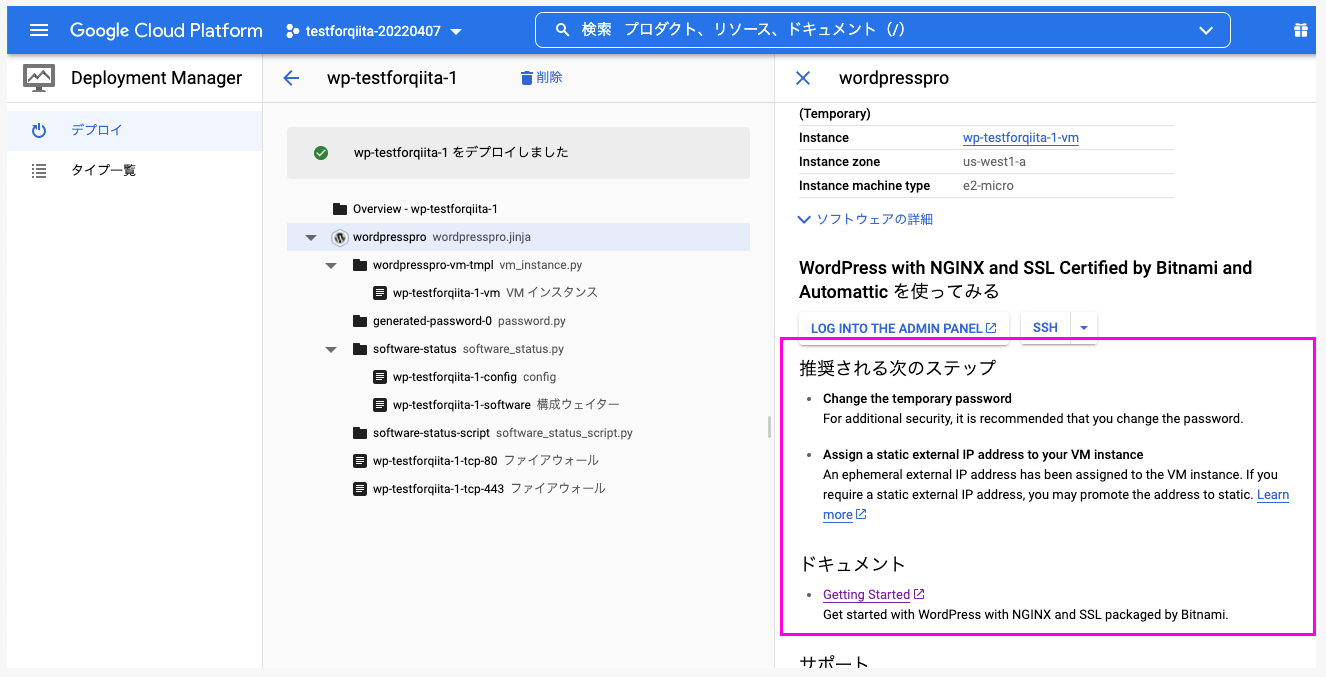Close the wordpresspro details panel
Screen dimensions: 1326x677
802,78
